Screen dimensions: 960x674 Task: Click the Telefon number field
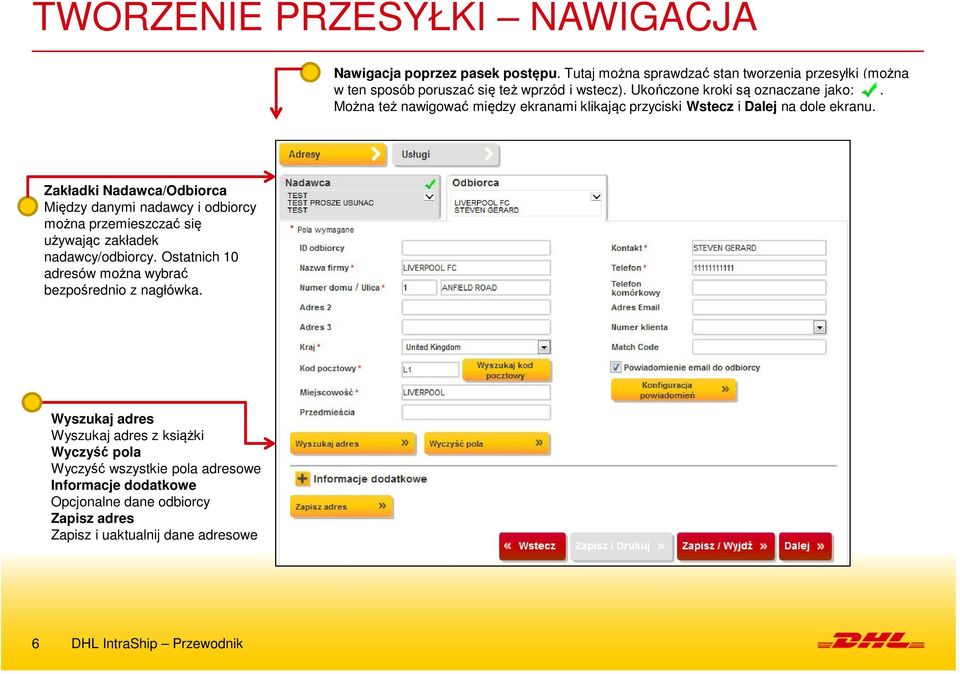click(x=759, y=268)
